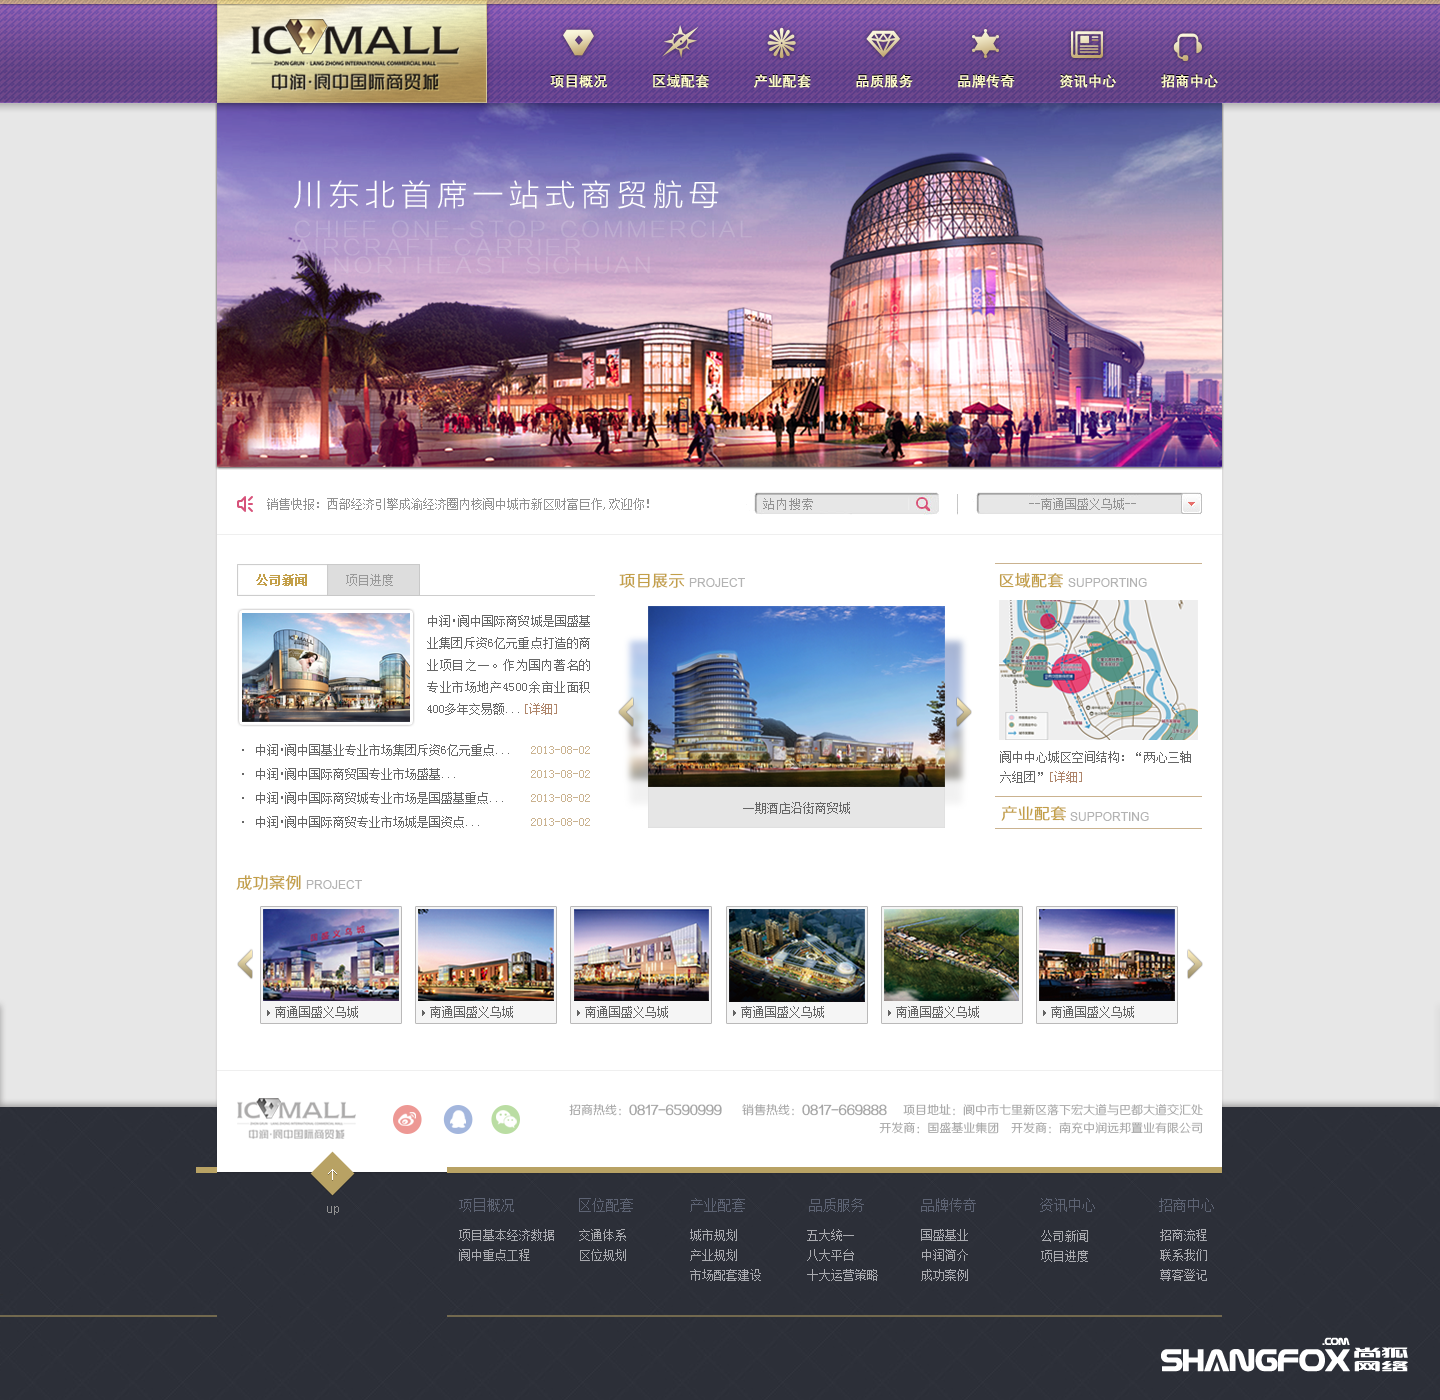The width and height of the screenshot is (1440, 1400).
Task: Click the company news building thumbnail
Action: coord(326,667)
